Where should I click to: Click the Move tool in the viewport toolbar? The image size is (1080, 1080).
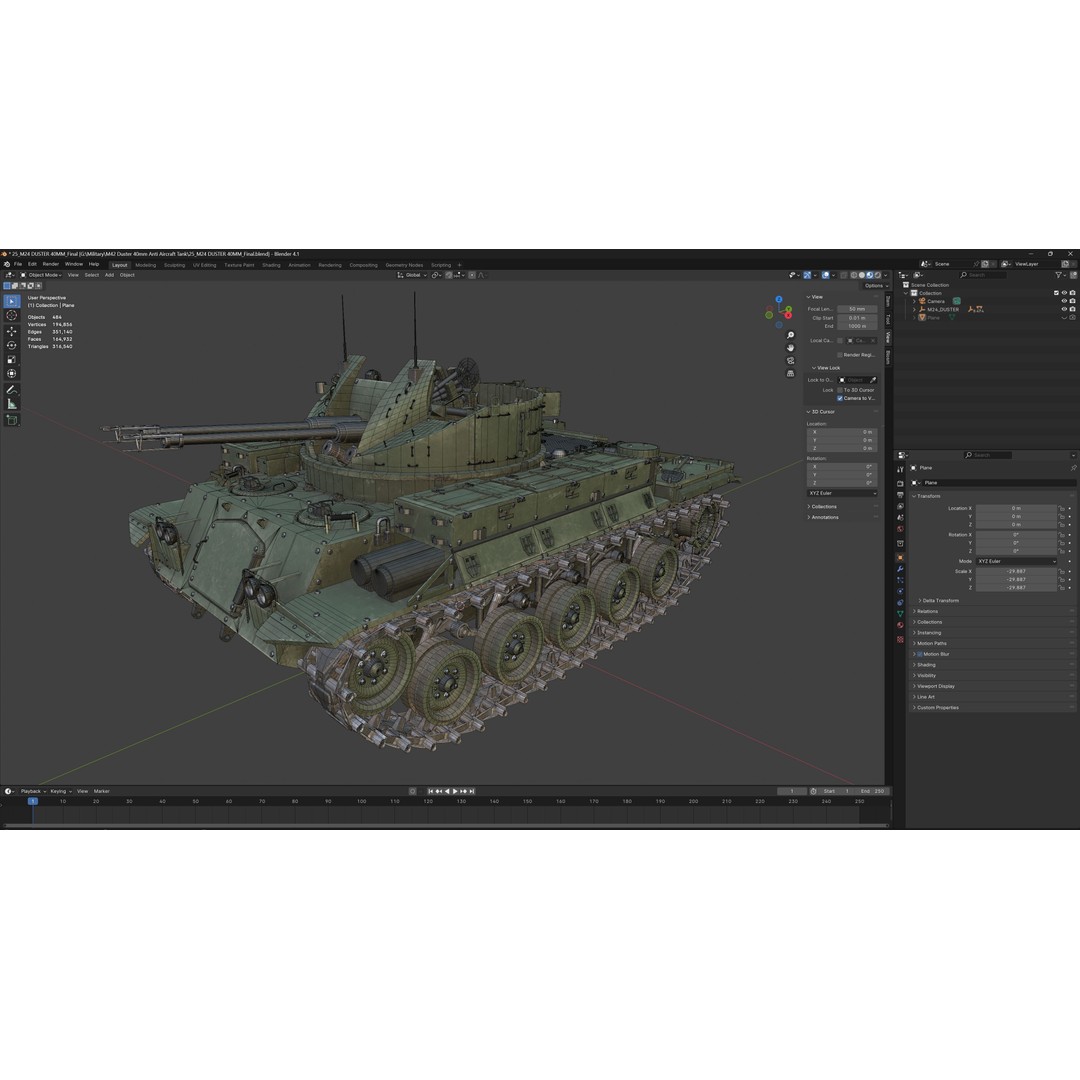coord(11,331)
